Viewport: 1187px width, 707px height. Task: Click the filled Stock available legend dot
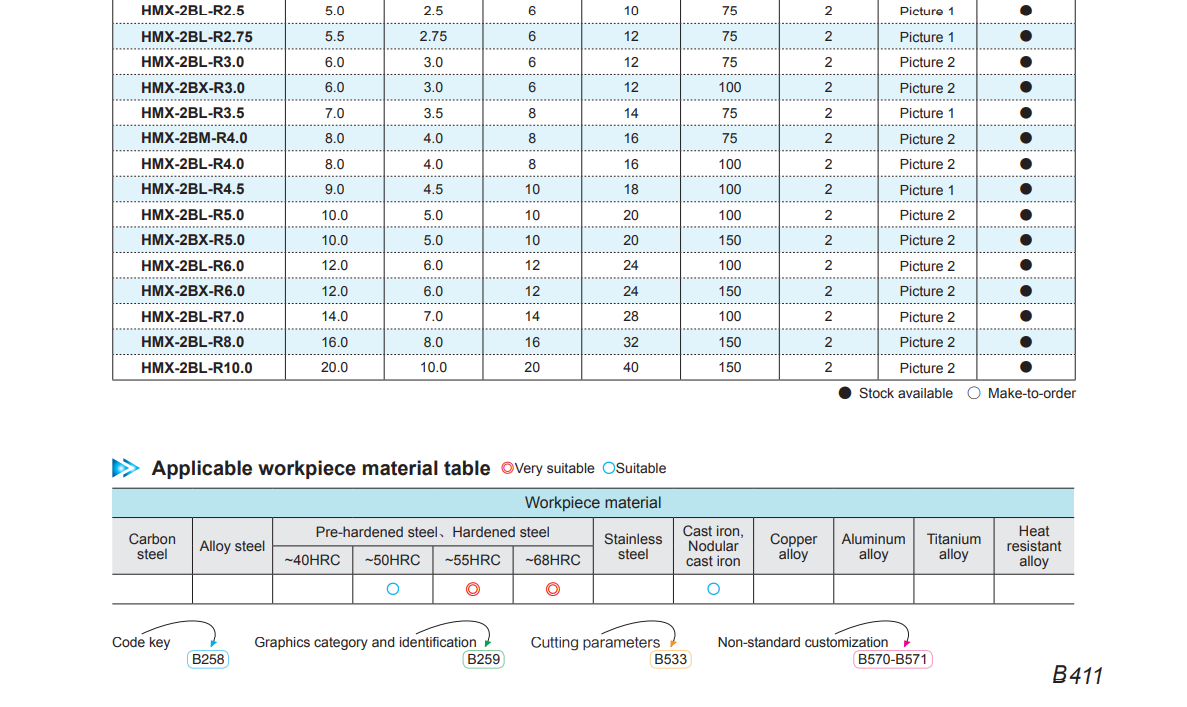[845, 393]
